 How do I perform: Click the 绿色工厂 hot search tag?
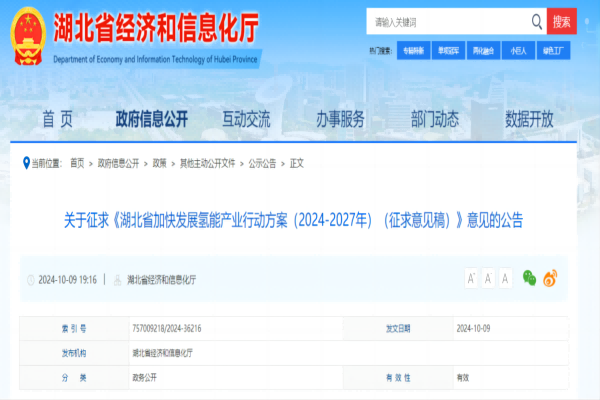pyautogui.click(x=553, y=49)
